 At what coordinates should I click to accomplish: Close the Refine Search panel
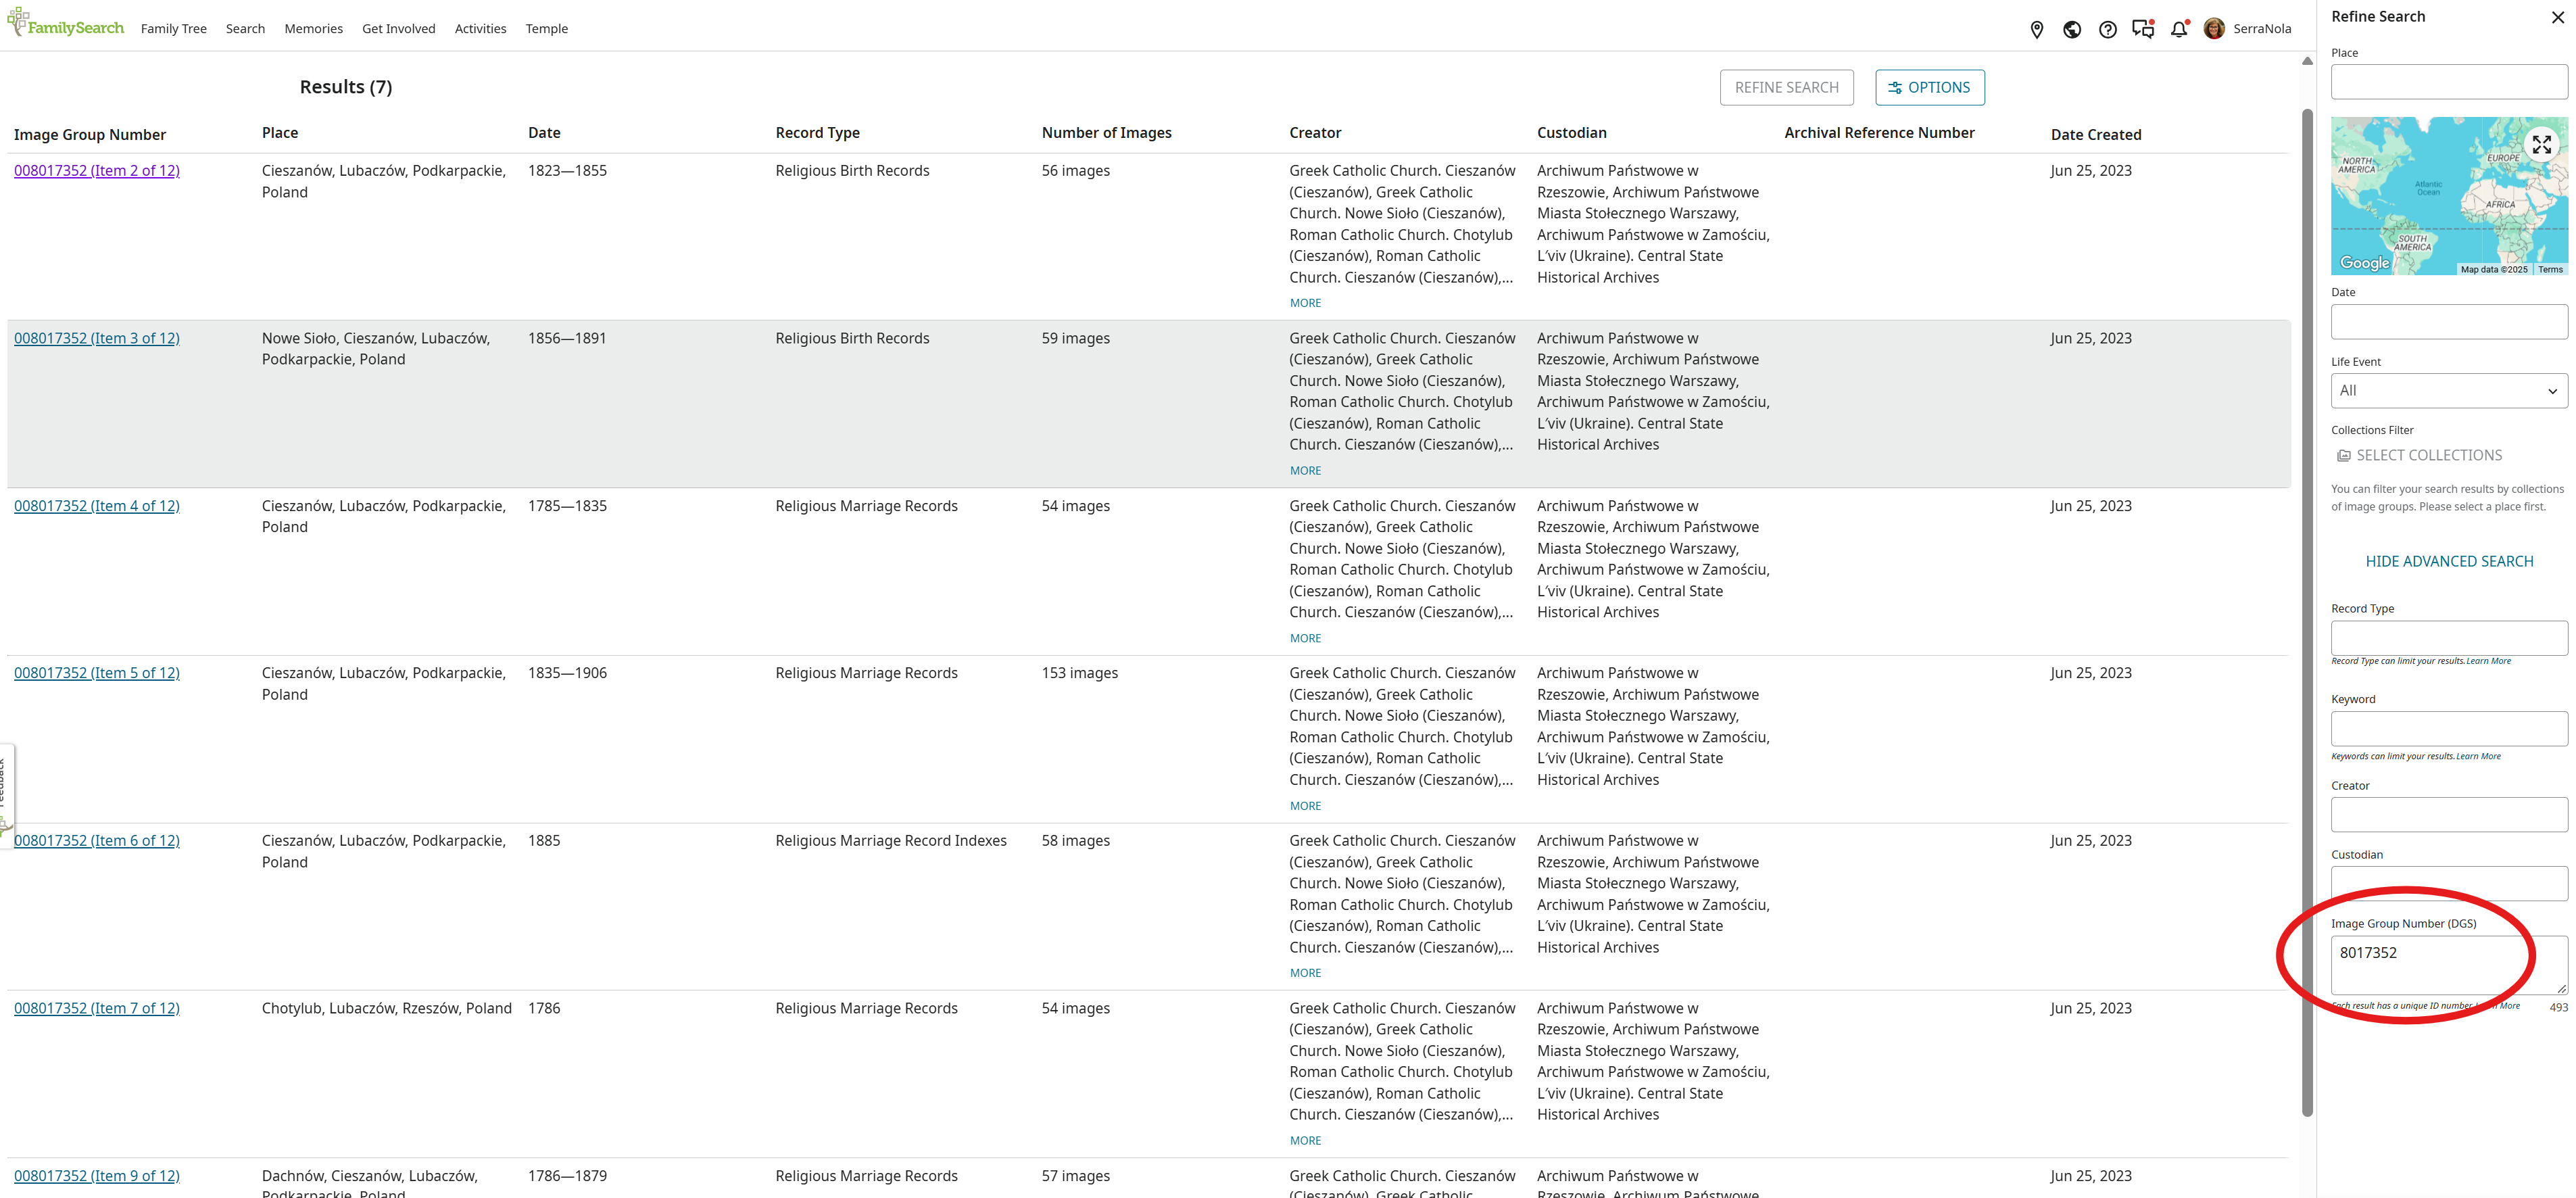tap(2557, 17)
